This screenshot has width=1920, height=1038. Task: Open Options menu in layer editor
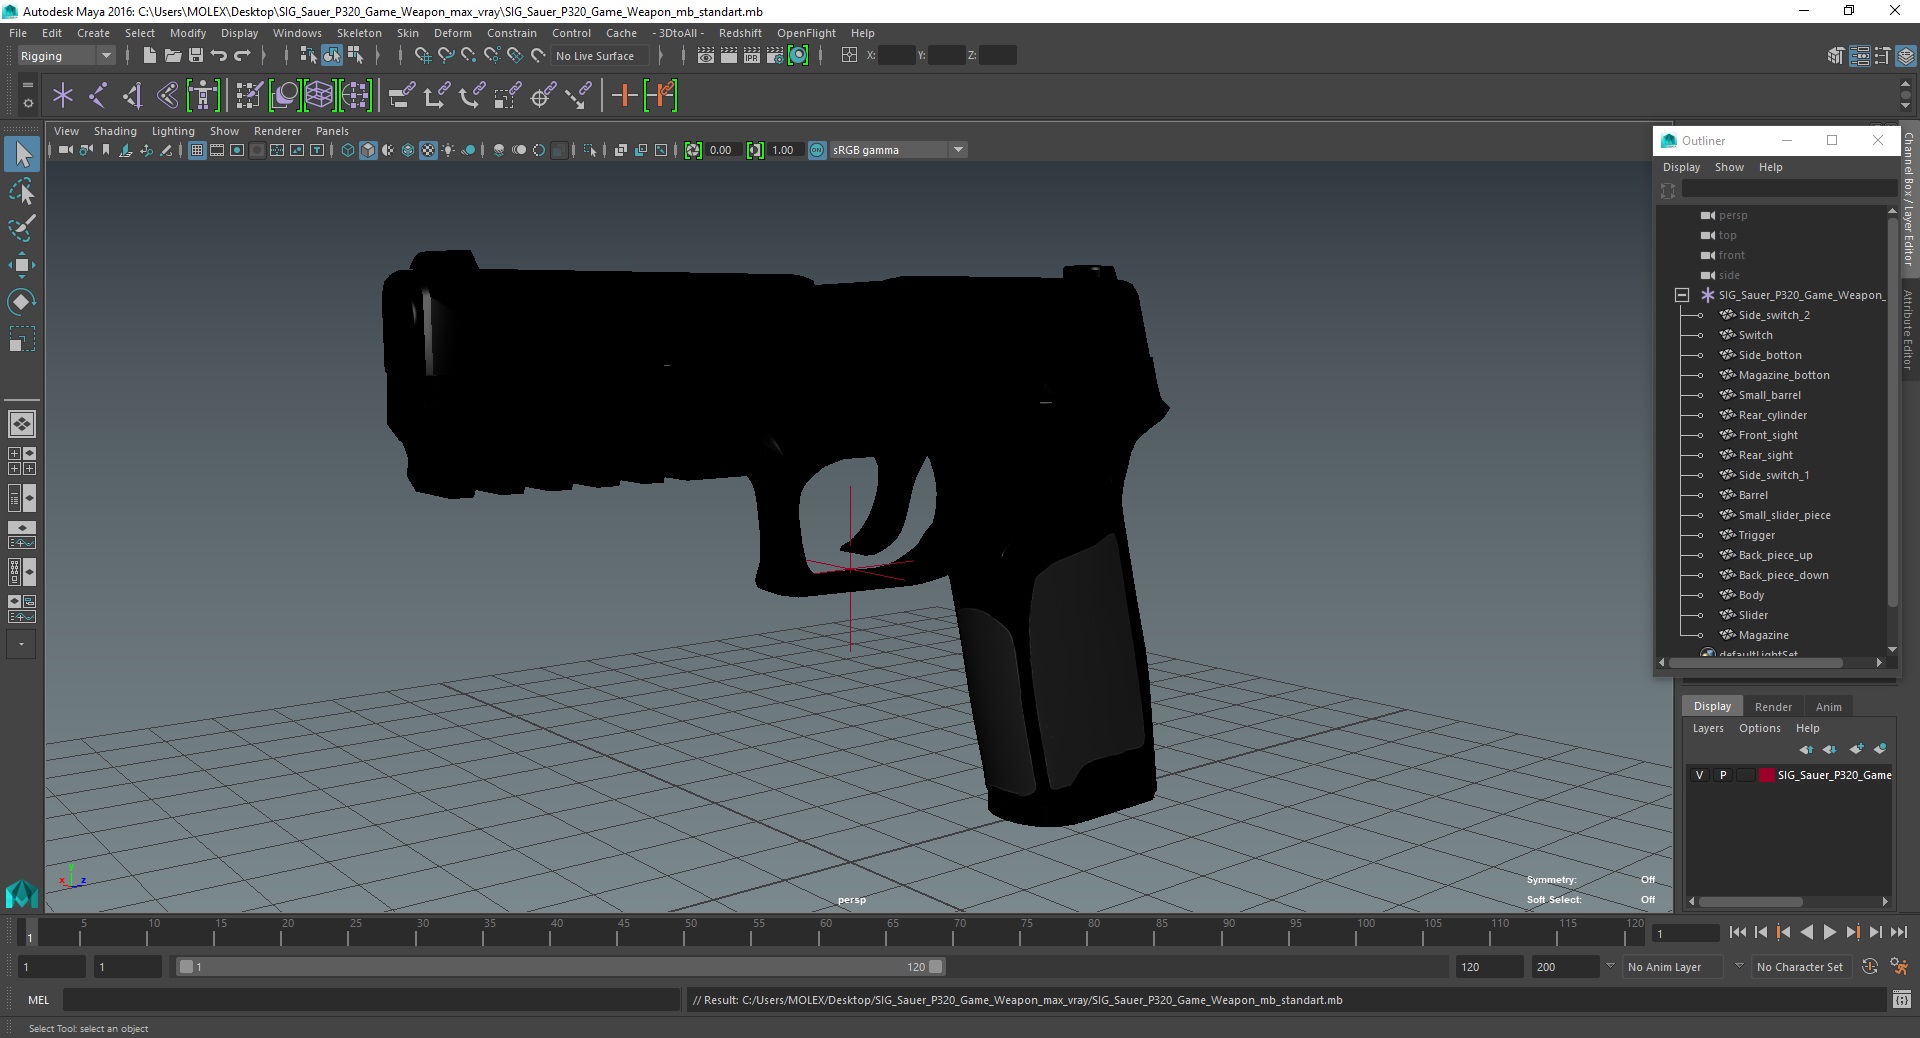(x=1759, y=728)
